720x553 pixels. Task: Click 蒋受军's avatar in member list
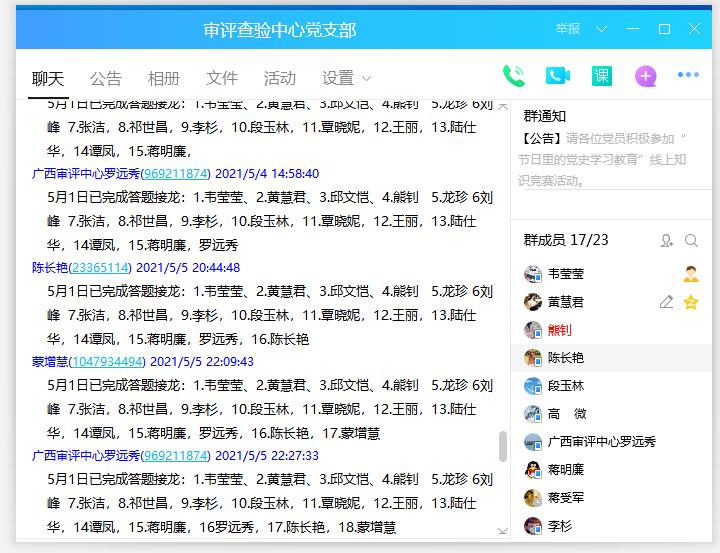tap(533, 498)
